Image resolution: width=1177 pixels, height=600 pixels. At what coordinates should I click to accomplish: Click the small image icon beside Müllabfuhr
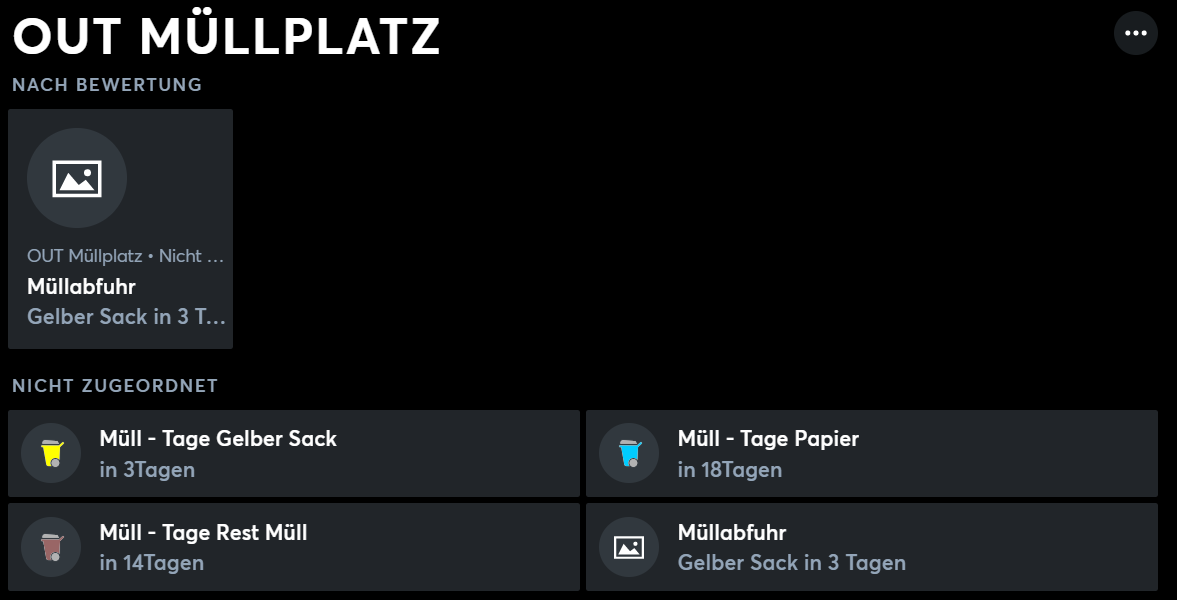click(x=629, y=547)
